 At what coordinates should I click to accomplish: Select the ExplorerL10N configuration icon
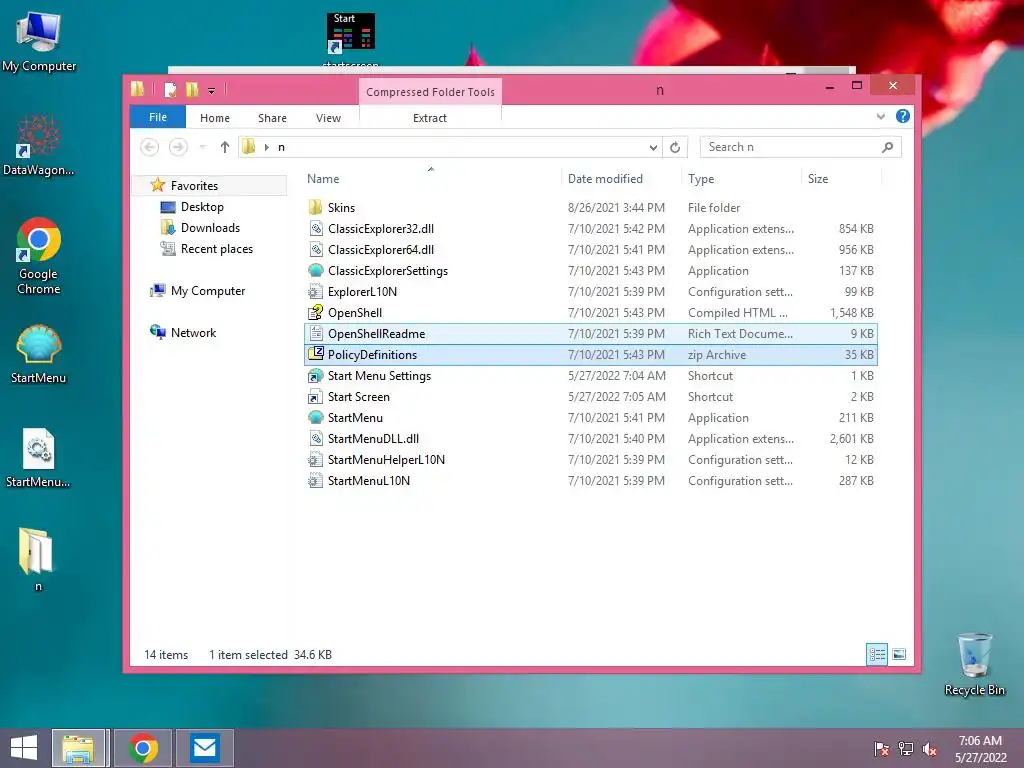coord(315,291)
